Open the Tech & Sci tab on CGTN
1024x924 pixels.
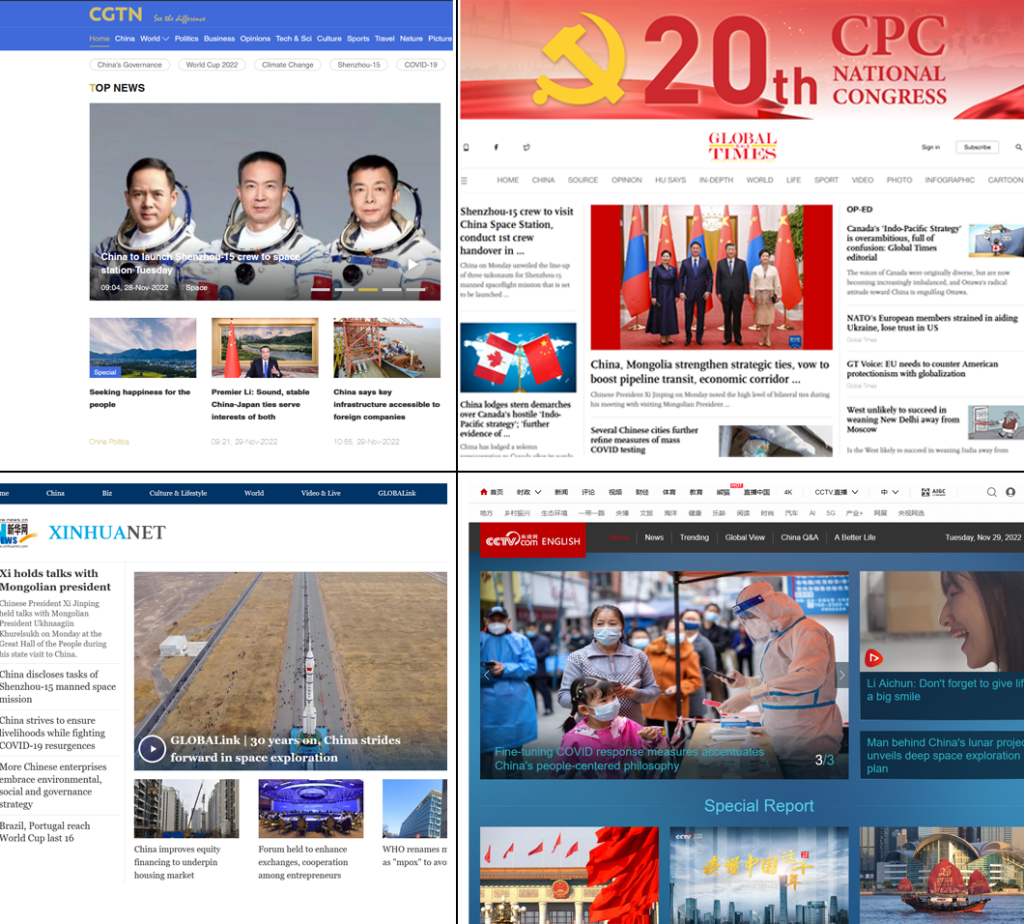tap(293, 39)
